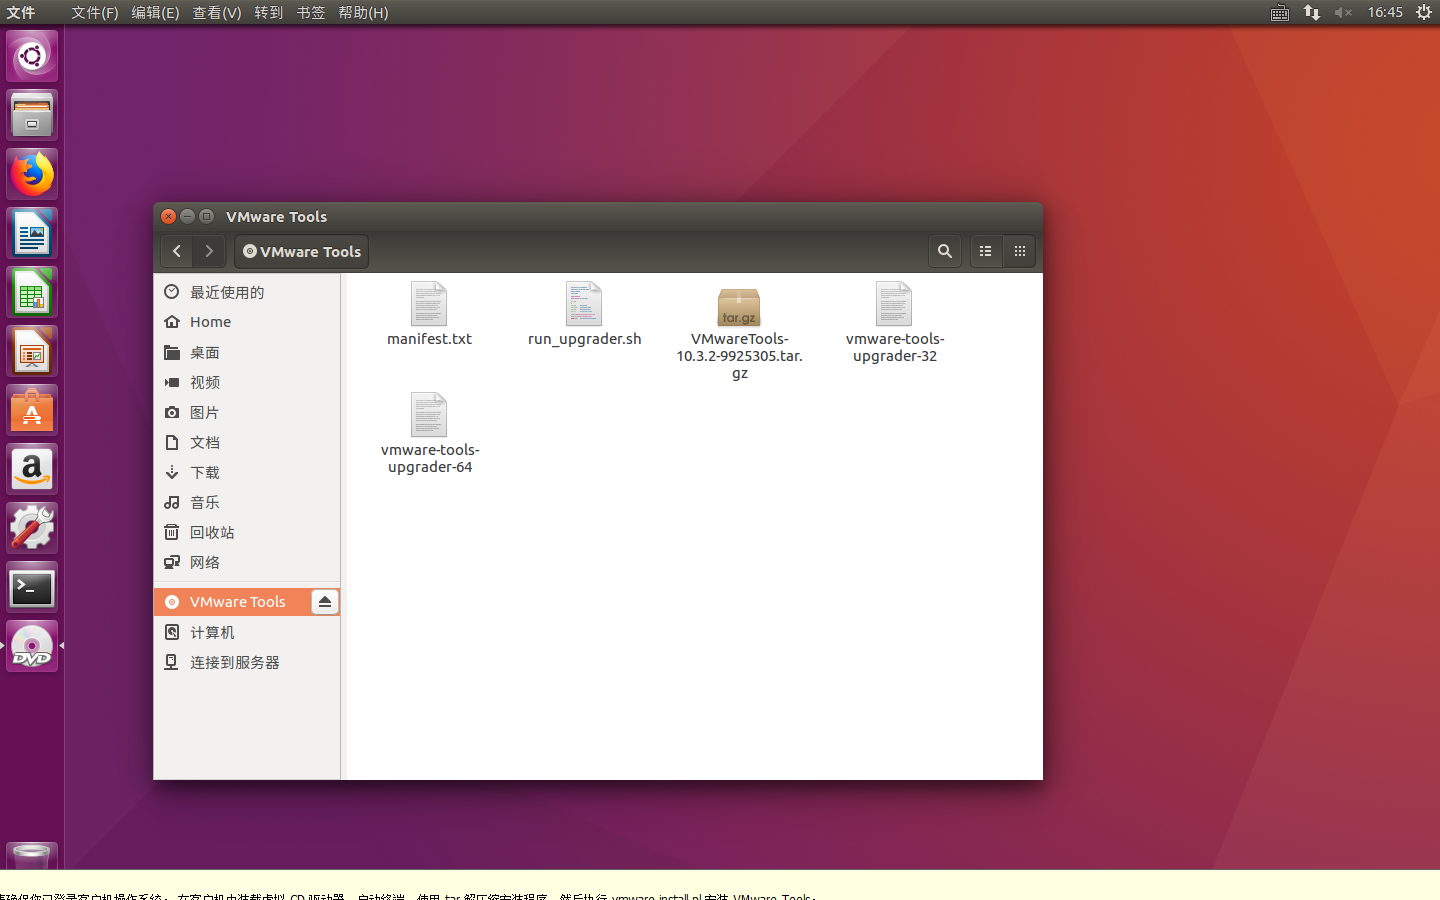Screen dimensions: 1440x900
Task: Click the Ubuntu dash icon in the launcher
Action: pos(31,56)
